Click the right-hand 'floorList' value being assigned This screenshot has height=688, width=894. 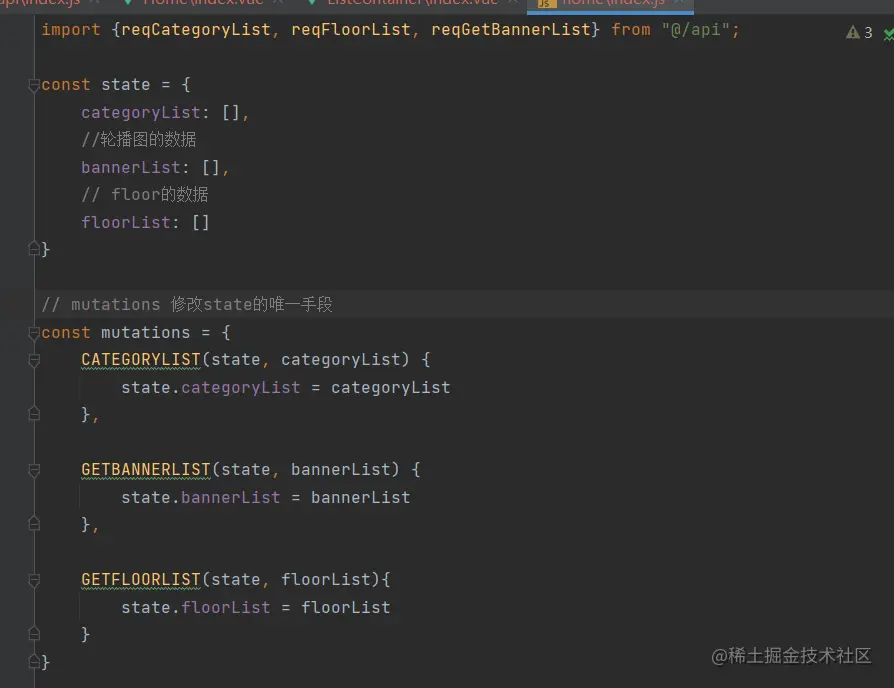(x=346, y=608)
